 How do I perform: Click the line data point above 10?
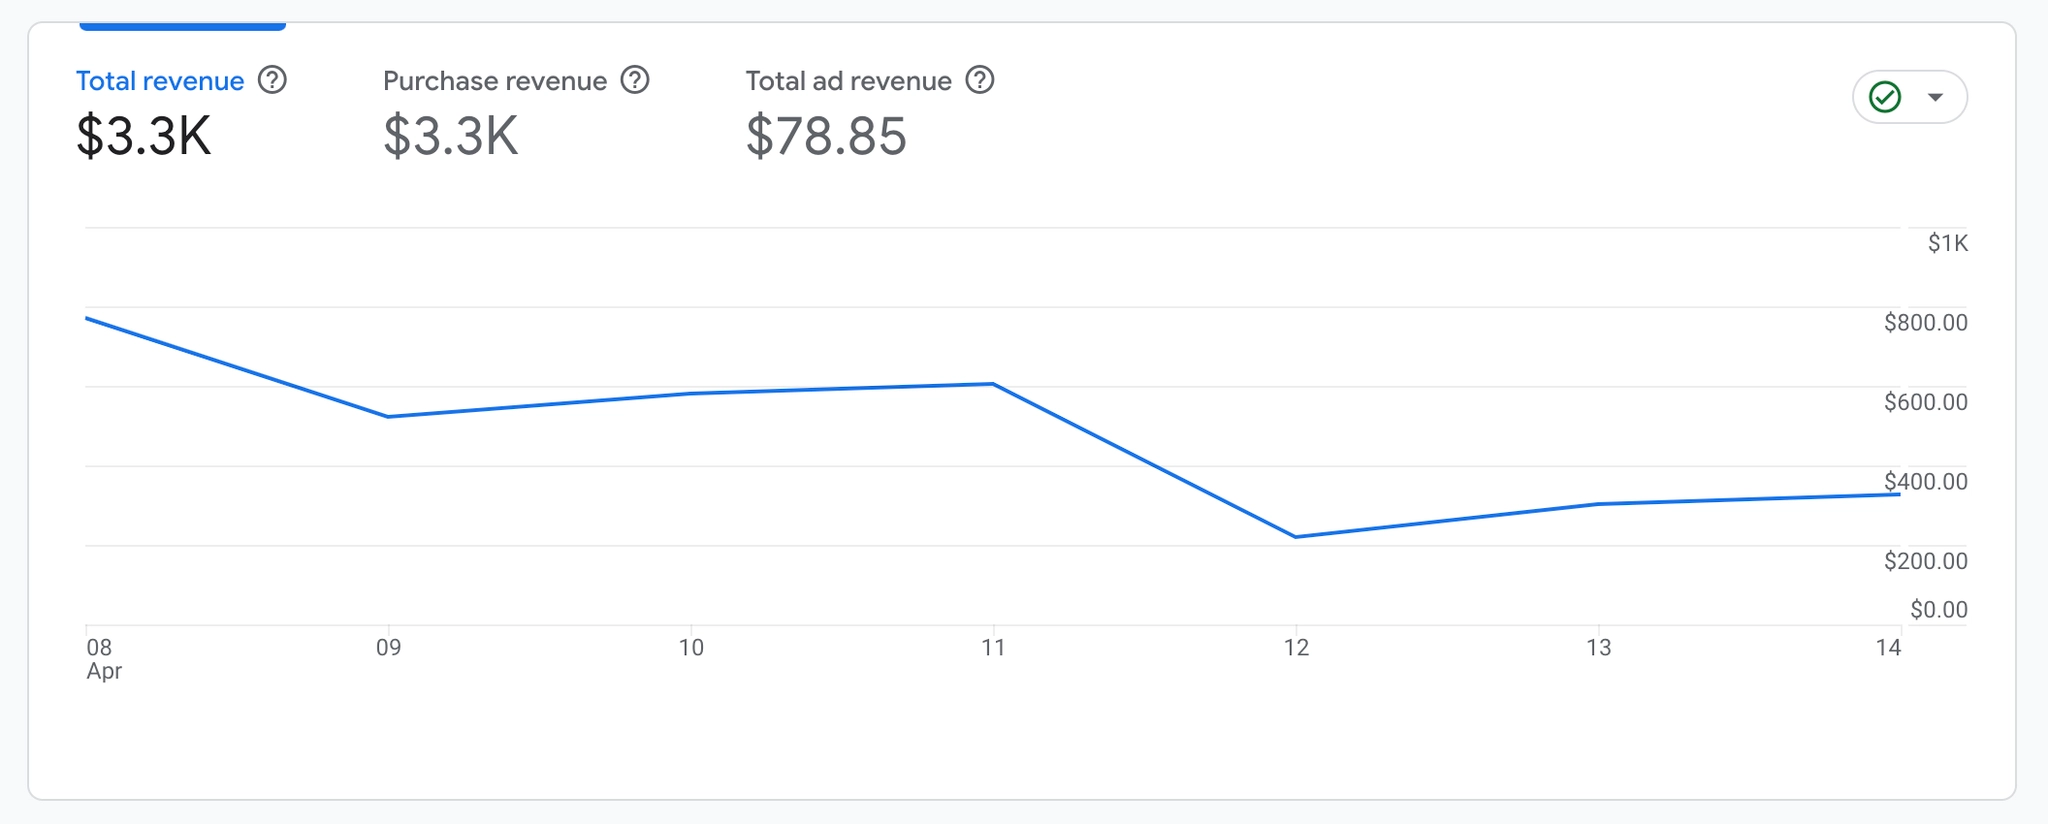(691, 393)
